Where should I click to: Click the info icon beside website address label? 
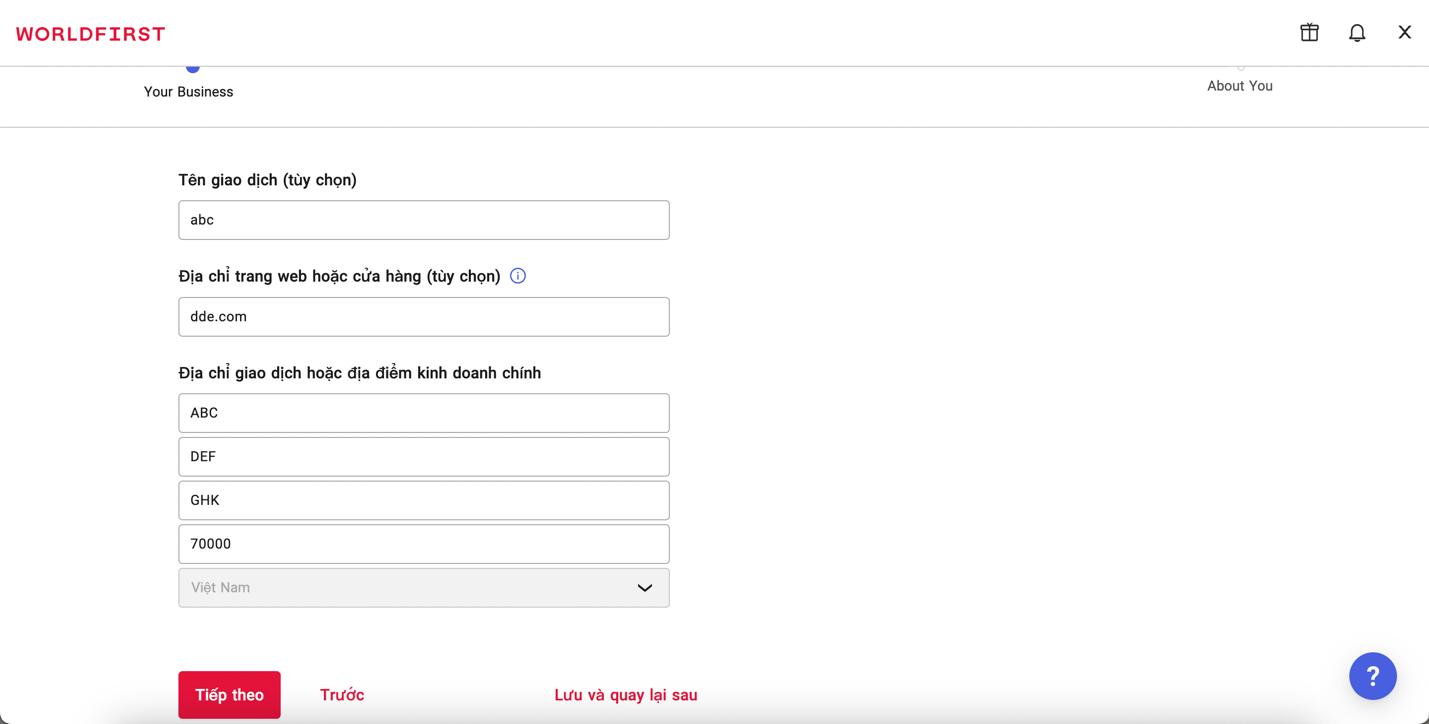pos(518,276)
